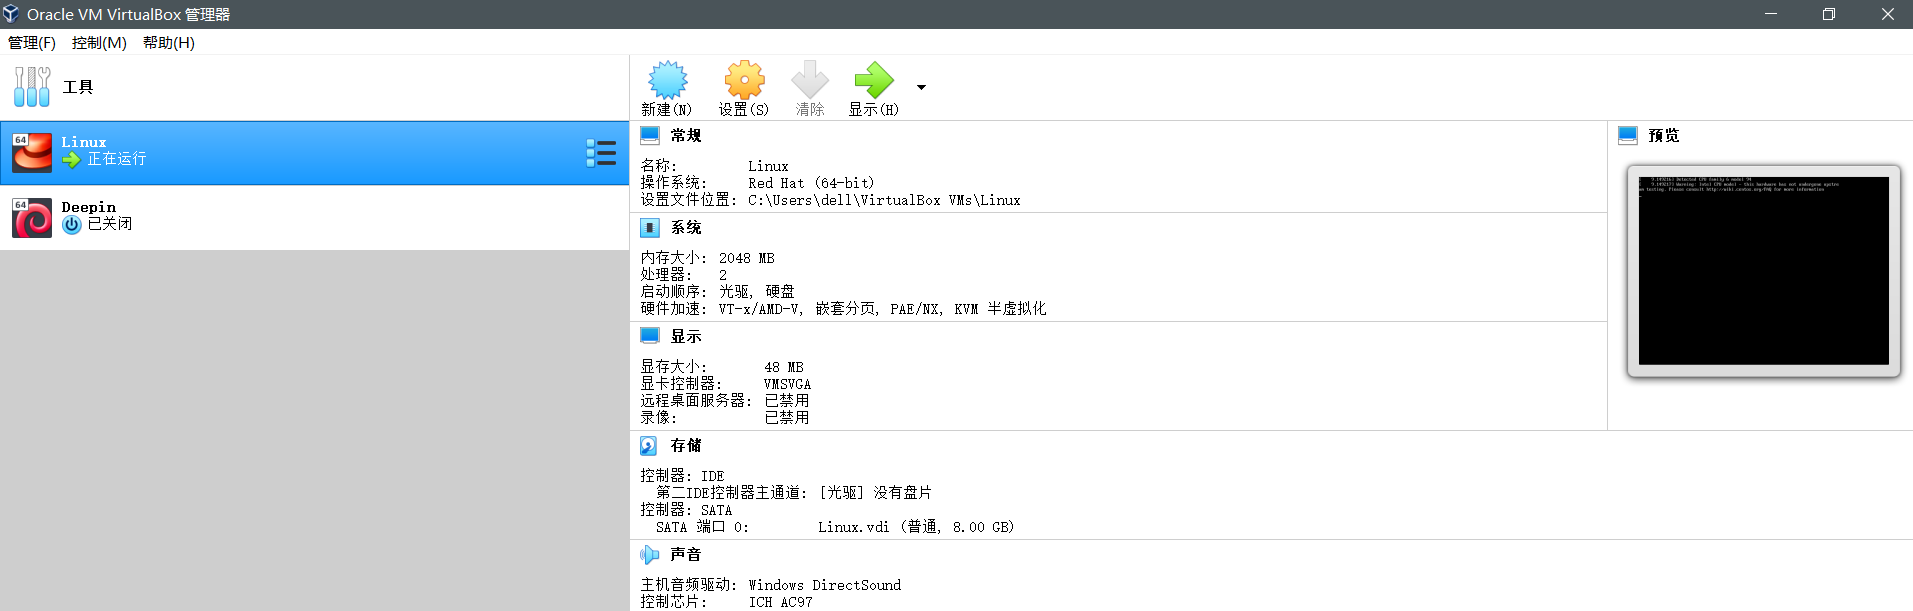Click the '正在运行' status text
The height and width of the screenshot is (611, 1913).
(x=116, y=159)
